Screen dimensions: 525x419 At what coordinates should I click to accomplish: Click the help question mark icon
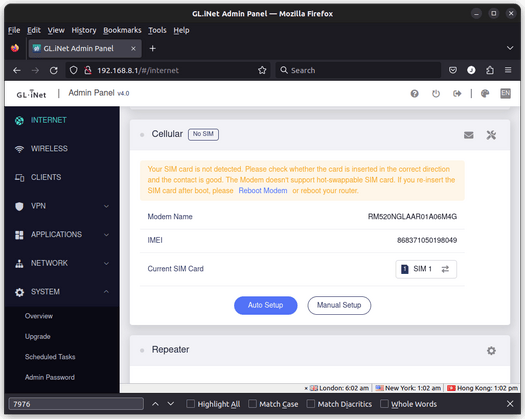point(414,94)
